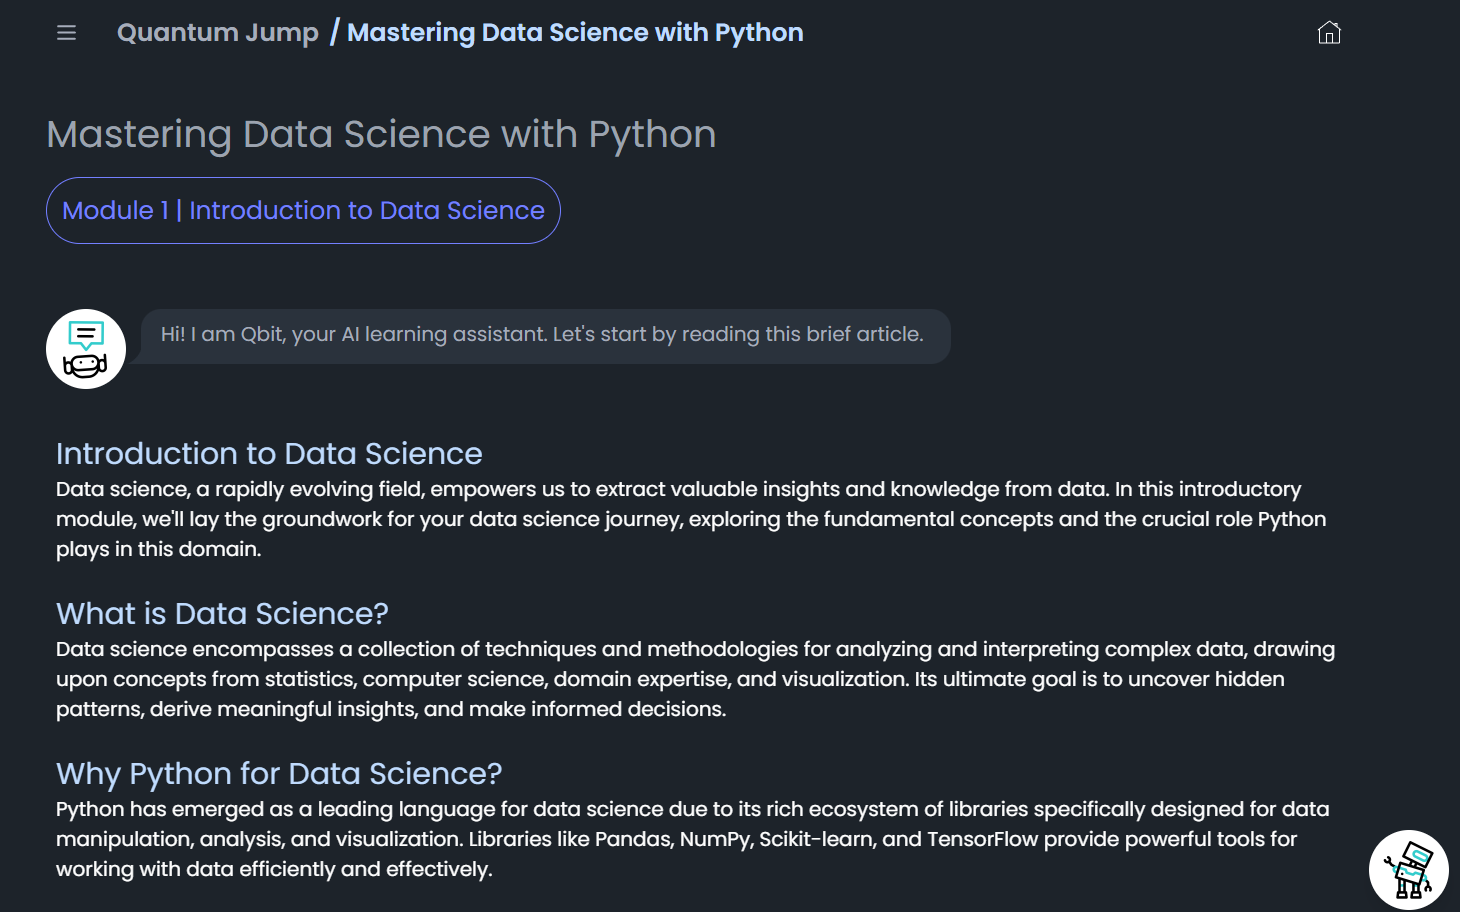Click the Qbit assistant avatar
The image size is (1460, 912).
(x=86, y=349)
